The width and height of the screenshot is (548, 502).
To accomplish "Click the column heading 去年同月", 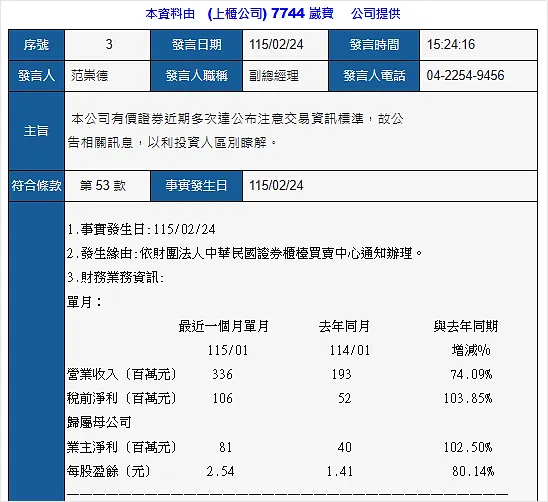I will point(344,326).
